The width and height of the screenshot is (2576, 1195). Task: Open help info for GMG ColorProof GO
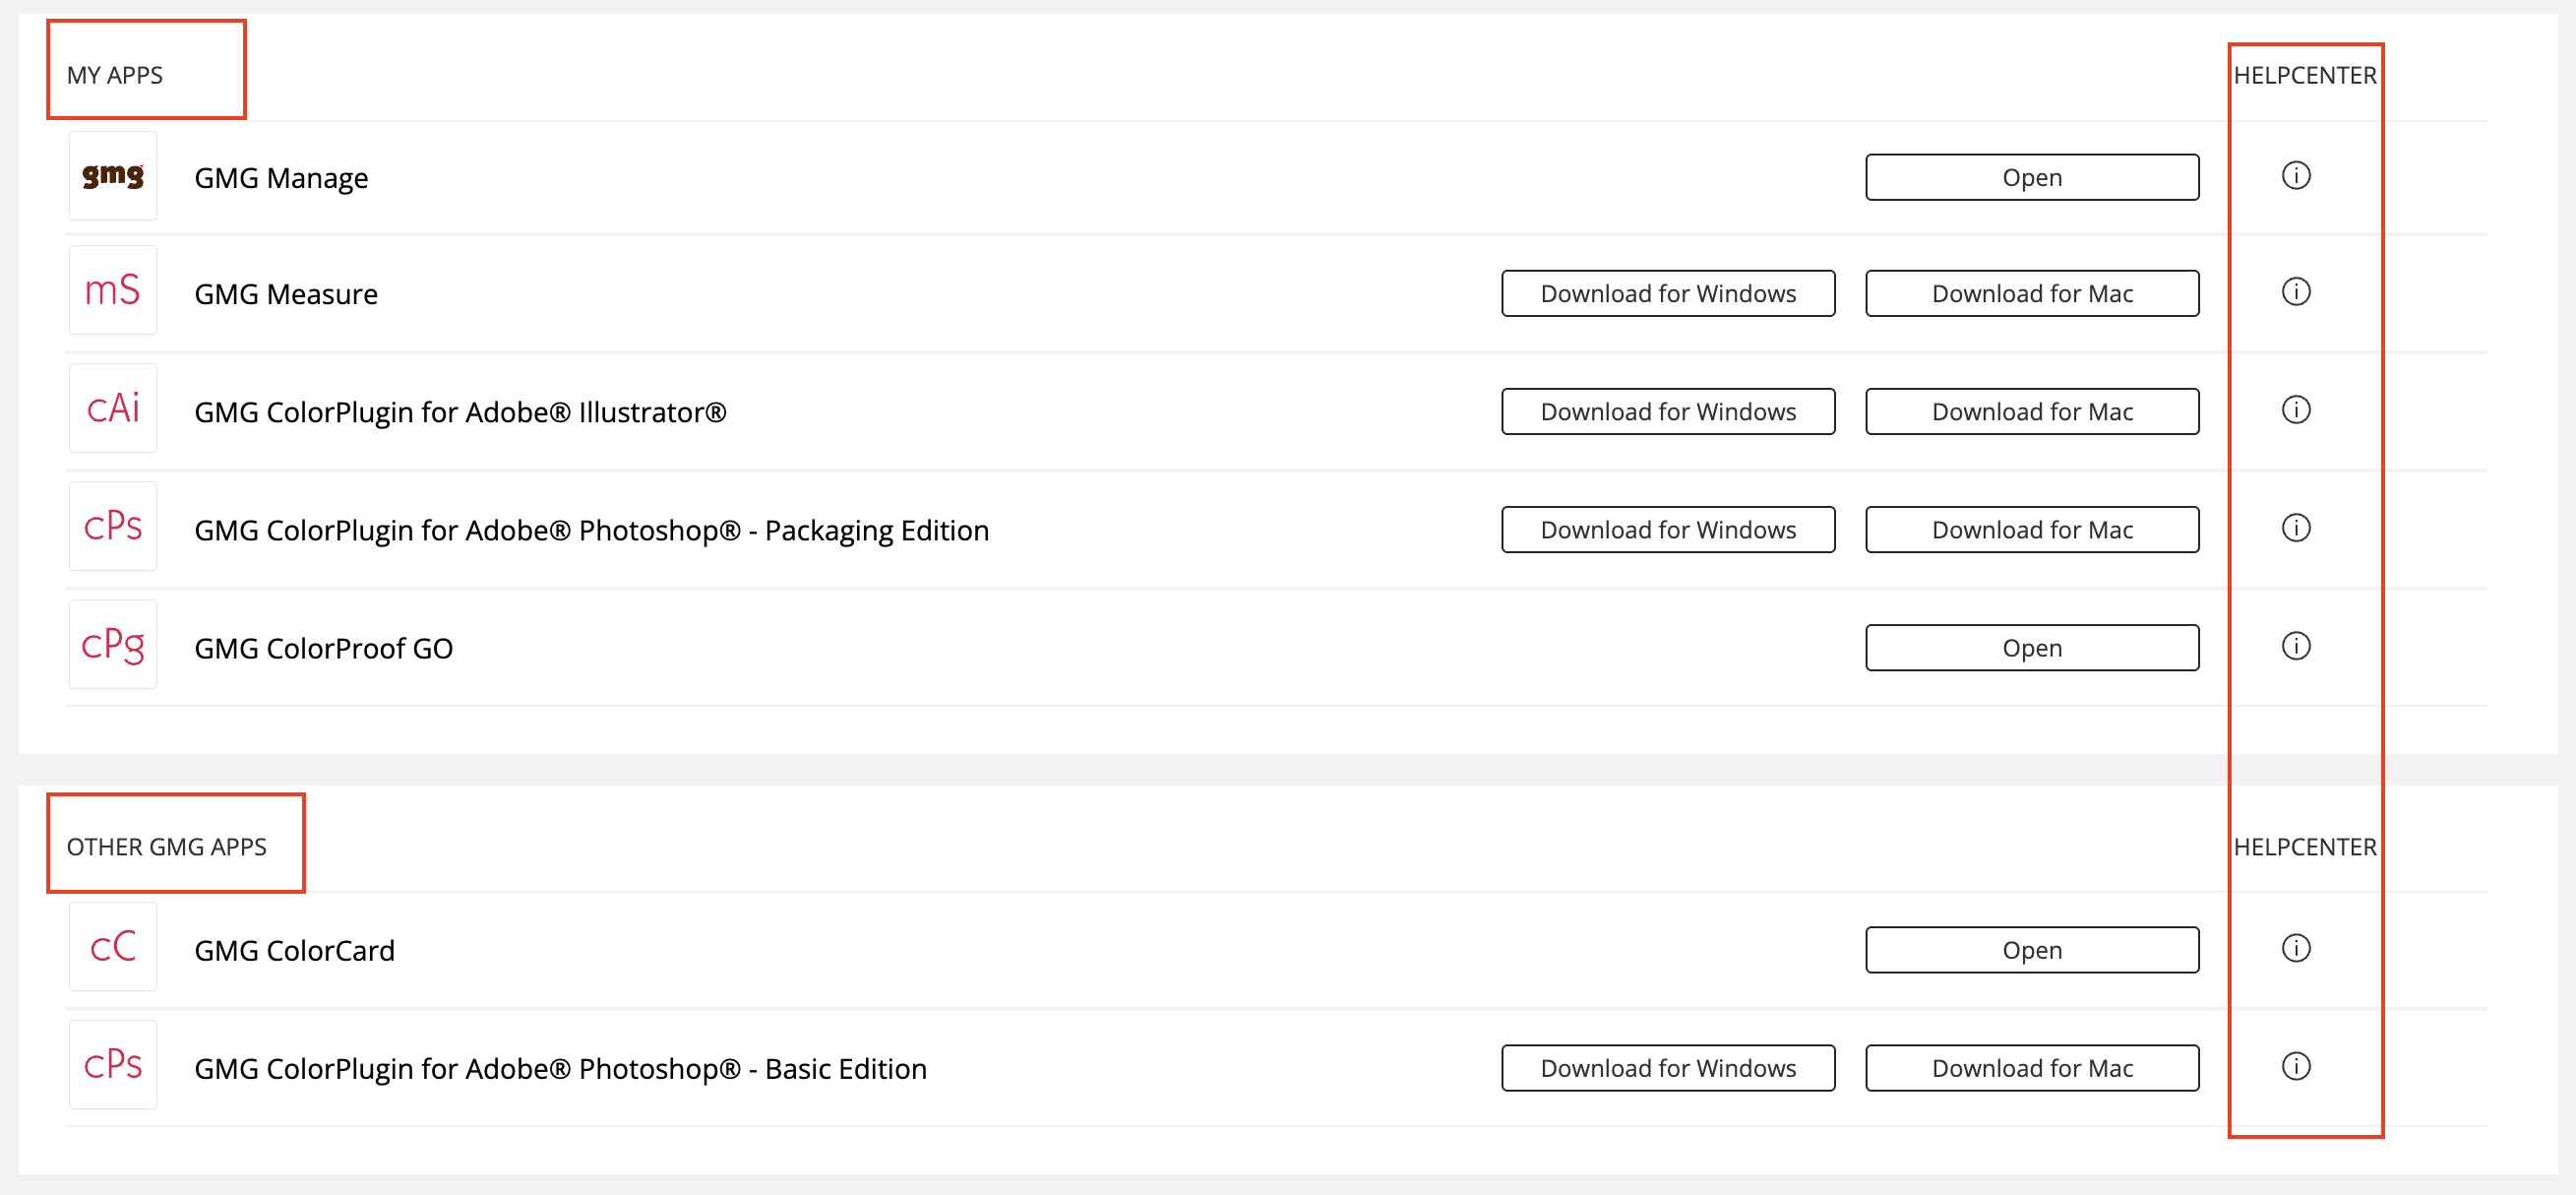2296,646
